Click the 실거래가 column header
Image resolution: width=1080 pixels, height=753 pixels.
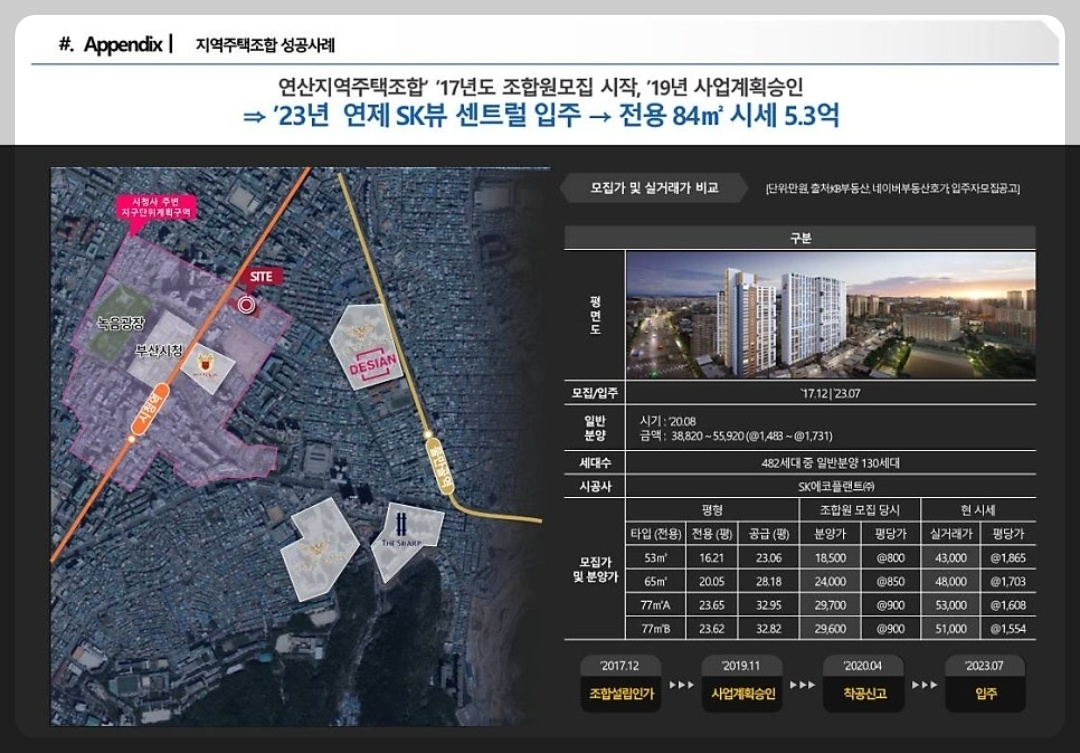tap(951, 533)
